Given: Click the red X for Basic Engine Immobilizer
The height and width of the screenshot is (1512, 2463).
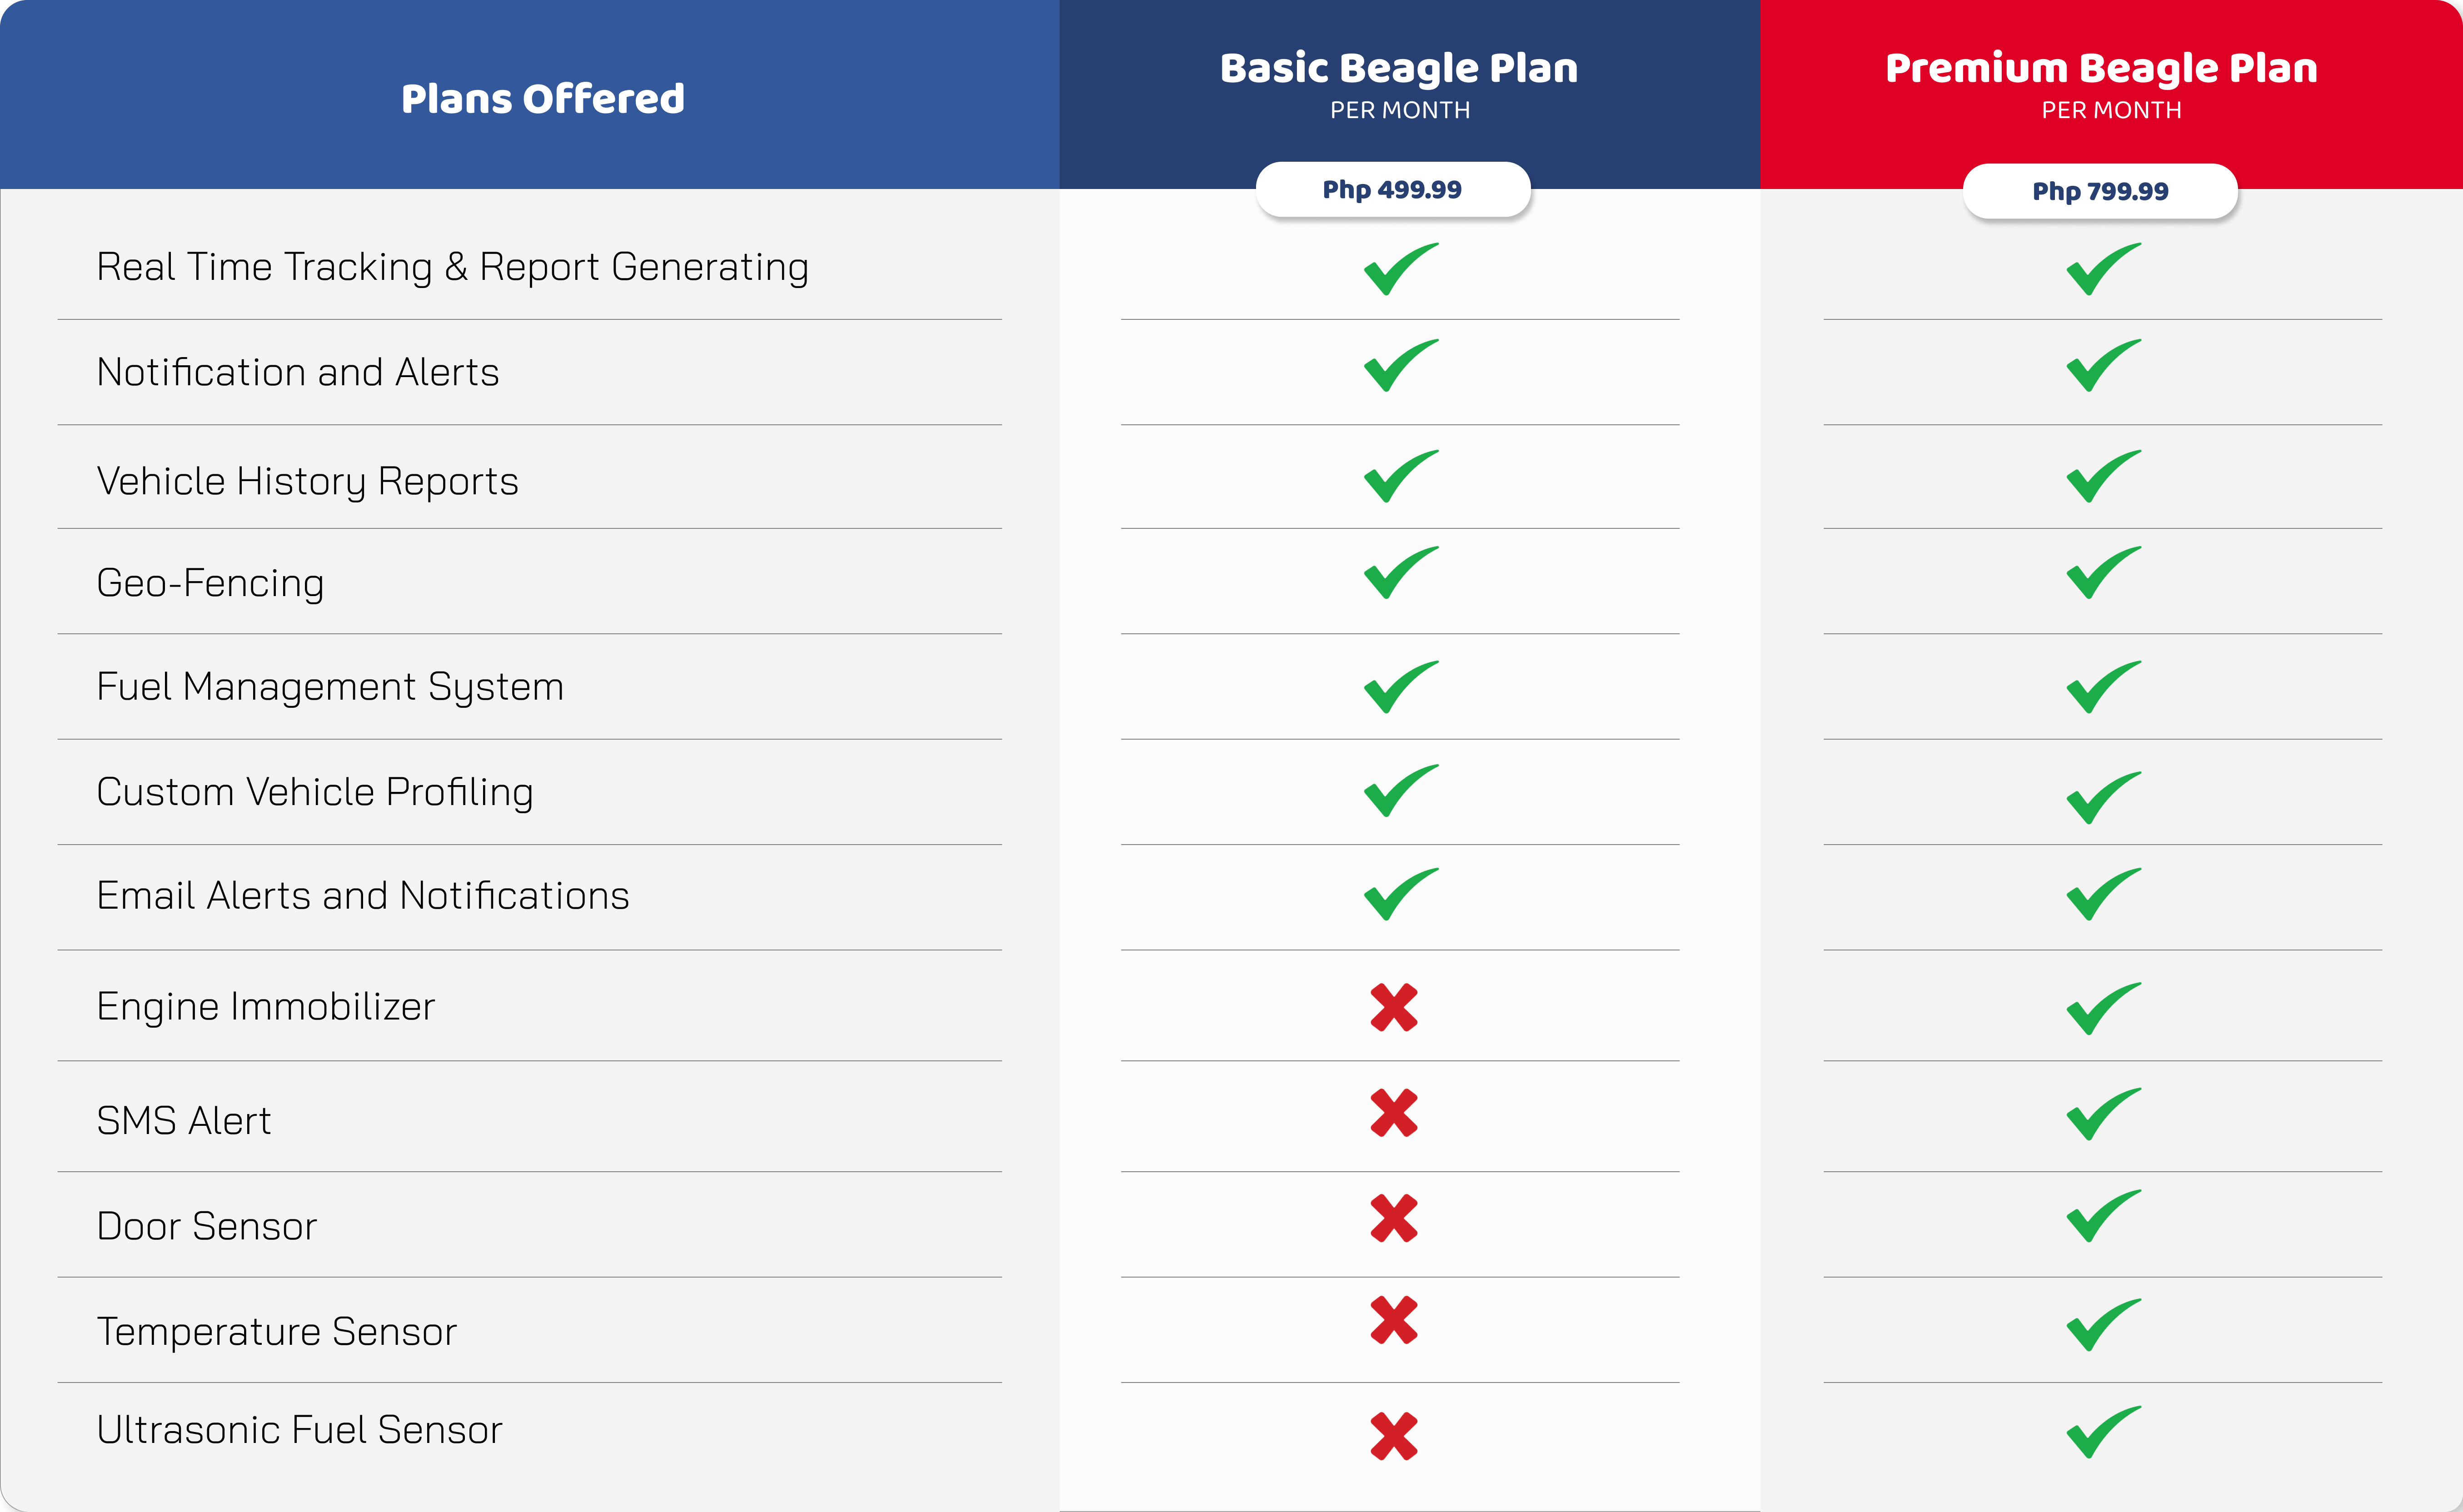Looking at the screenshot, I should (1394, 1007).
